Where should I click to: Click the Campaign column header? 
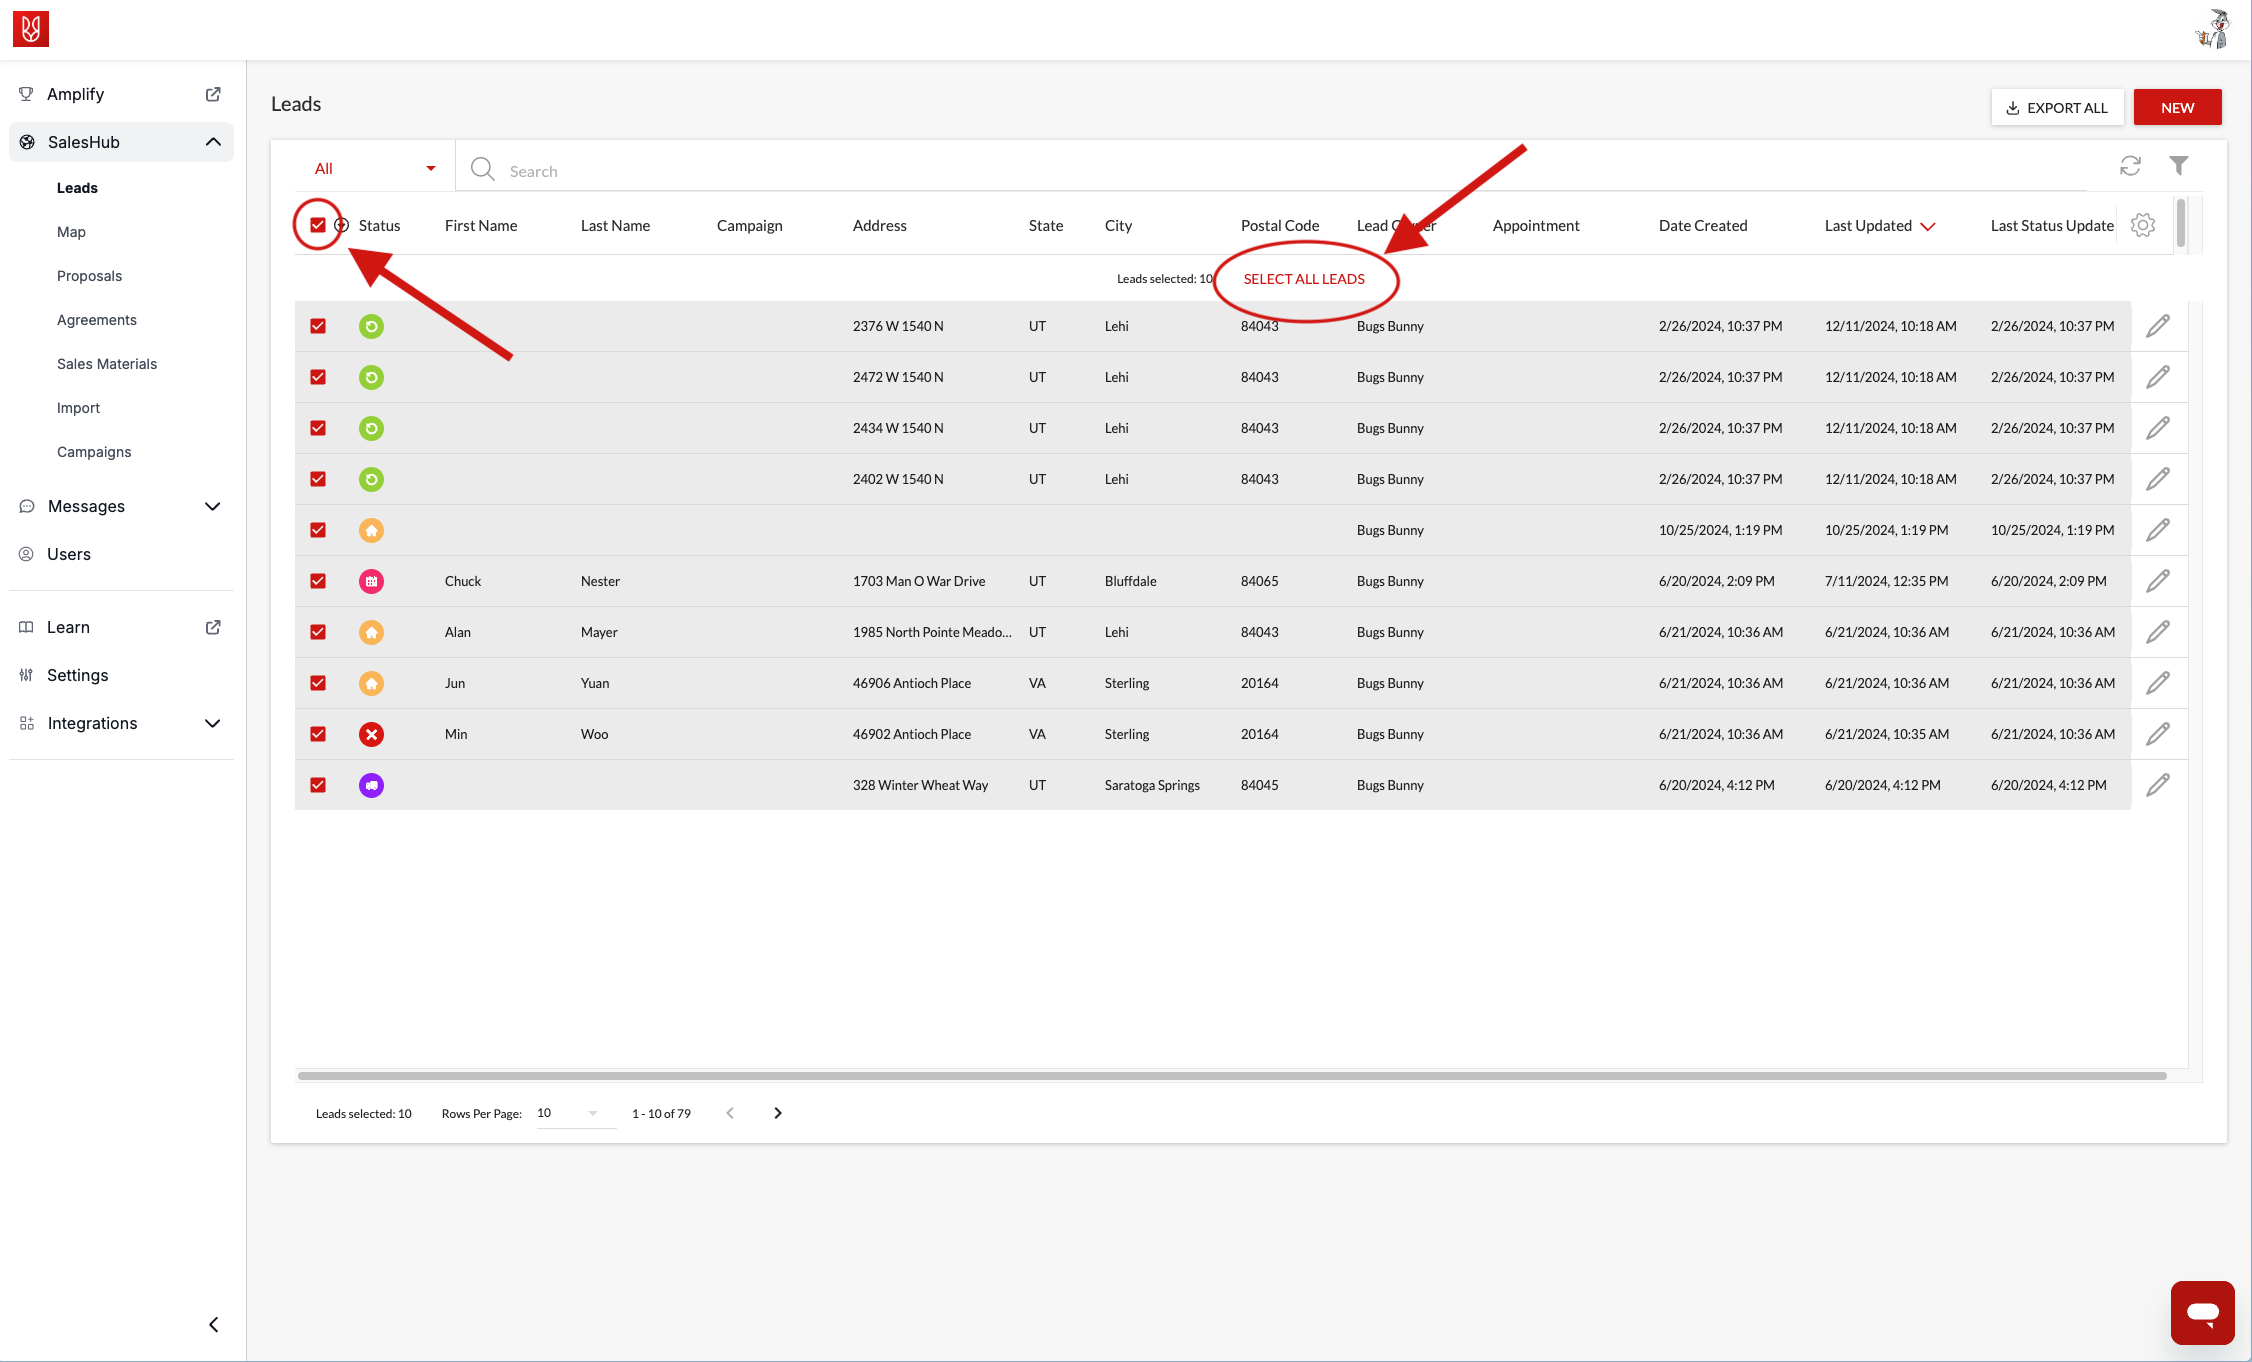[749, 226]
